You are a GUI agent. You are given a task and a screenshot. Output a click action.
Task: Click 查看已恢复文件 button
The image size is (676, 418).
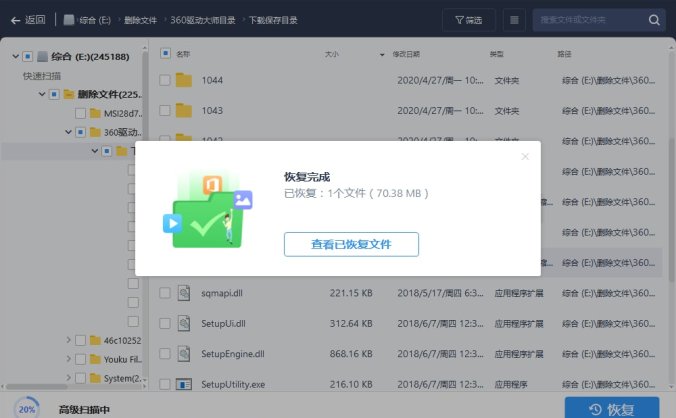click(351, 244)
